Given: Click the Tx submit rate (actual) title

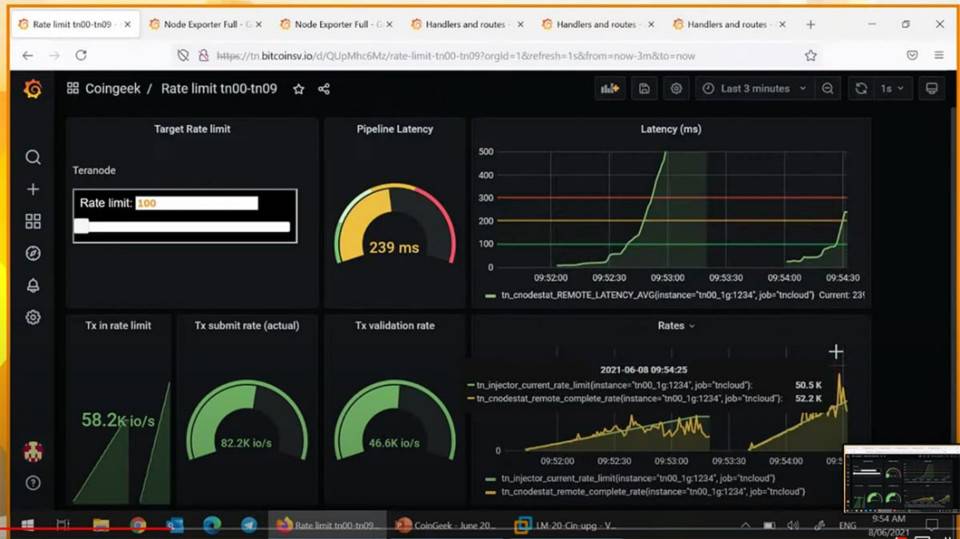Looking at the screenshot, I should point(247,326).
